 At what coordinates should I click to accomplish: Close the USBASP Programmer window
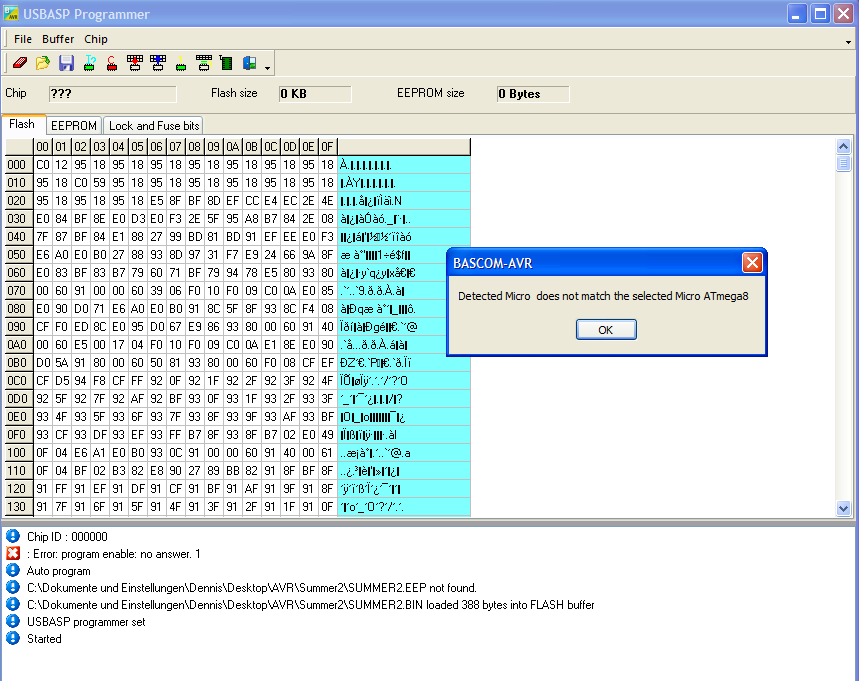tap(843, 14)
